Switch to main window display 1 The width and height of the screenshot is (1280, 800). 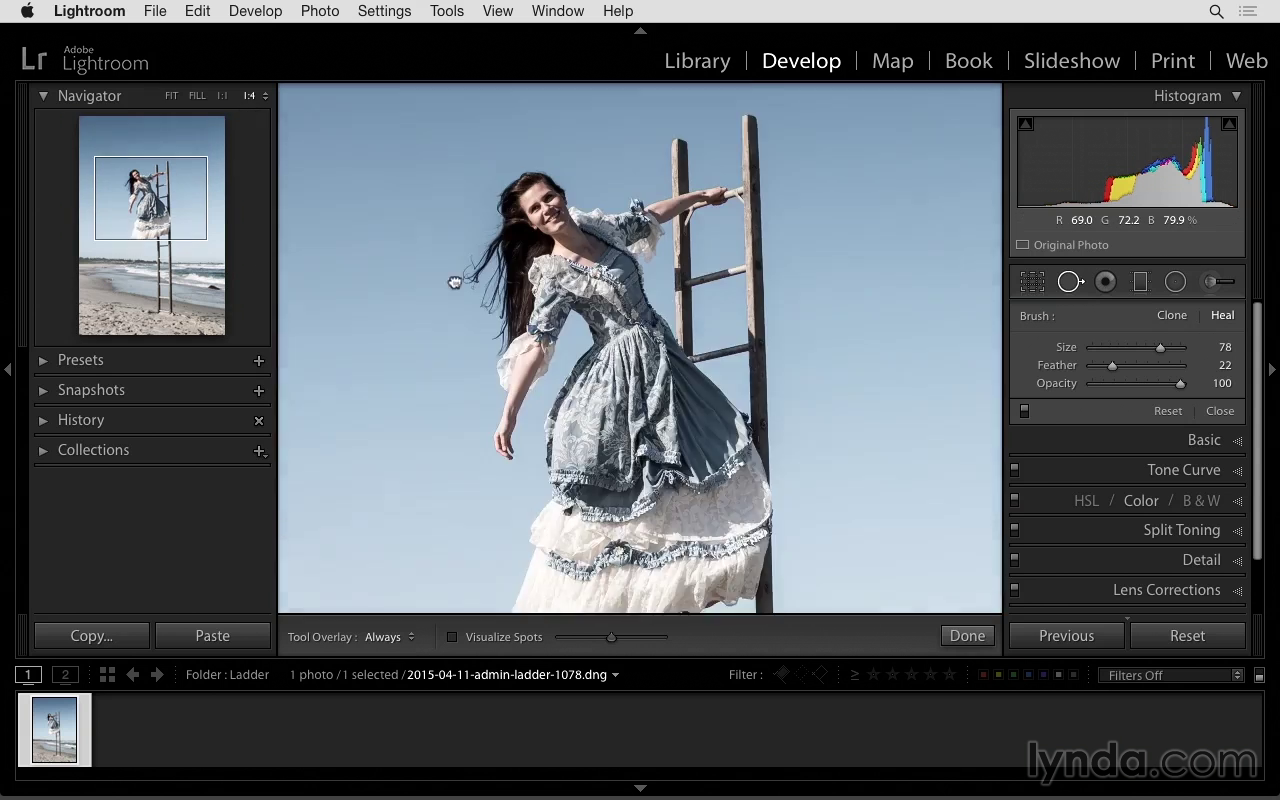(x=29, y=675)
